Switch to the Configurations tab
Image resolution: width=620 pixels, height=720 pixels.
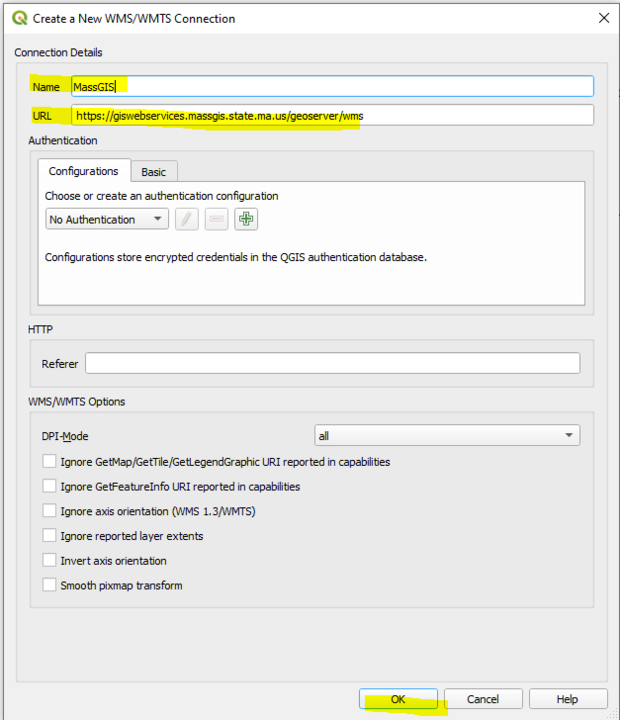[x=84, y=171]
